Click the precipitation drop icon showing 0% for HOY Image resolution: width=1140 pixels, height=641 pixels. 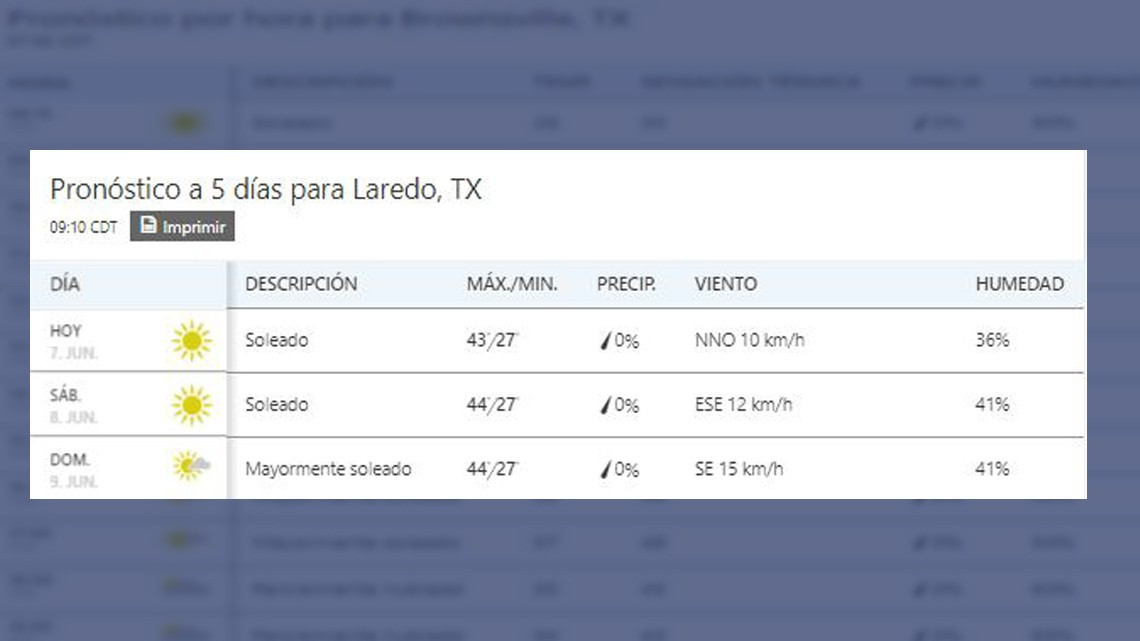coord(606,340)
